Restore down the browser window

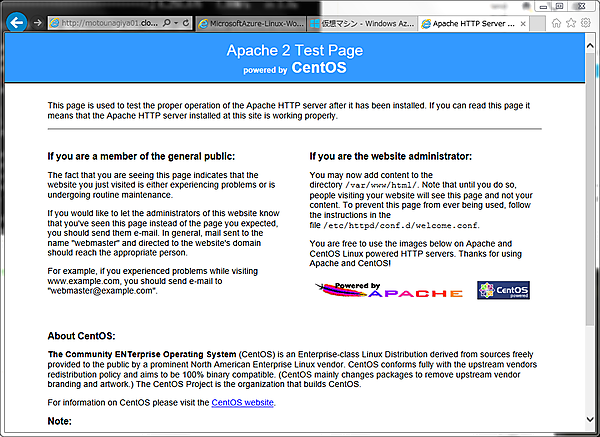point(559,6)
